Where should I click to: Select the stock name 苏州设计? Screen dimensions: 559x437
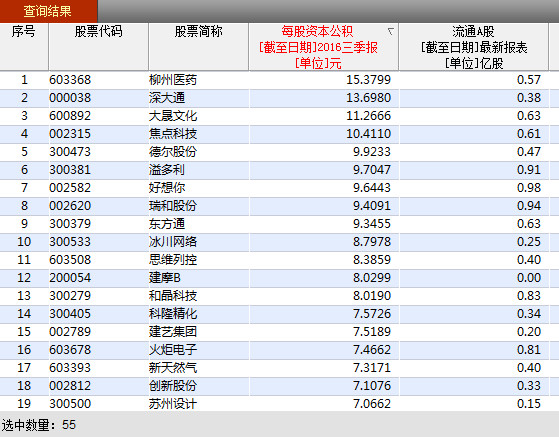pyautogui.click(x=173, y=404)
